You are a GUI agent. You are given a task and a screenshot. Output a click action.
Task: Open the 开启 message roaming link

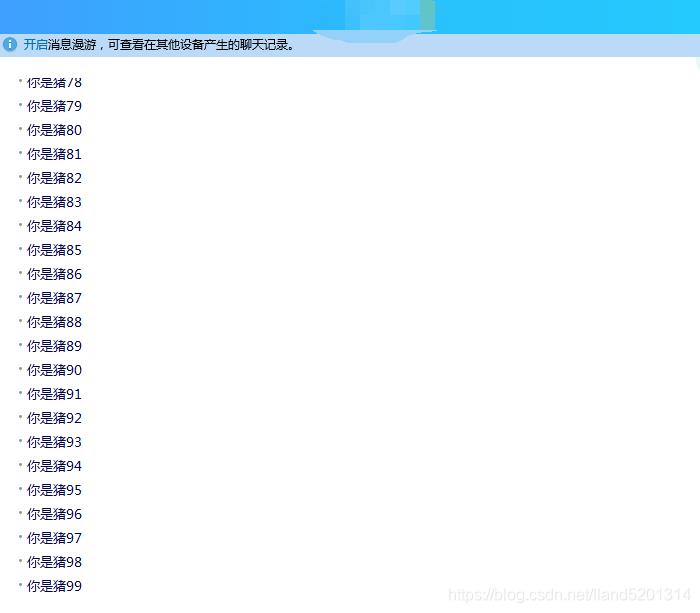pyautogui.click(x=35, y=45)
